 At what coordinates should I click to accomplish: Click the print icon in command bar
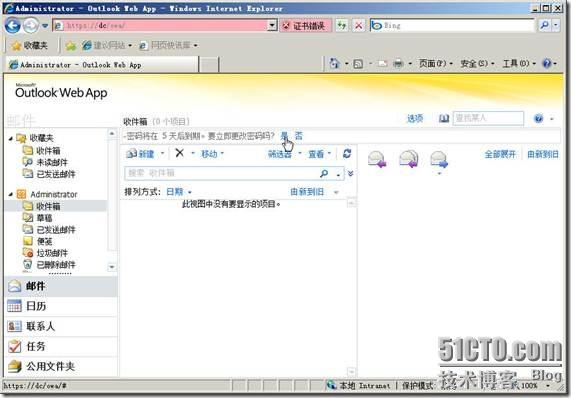[398, 64]
